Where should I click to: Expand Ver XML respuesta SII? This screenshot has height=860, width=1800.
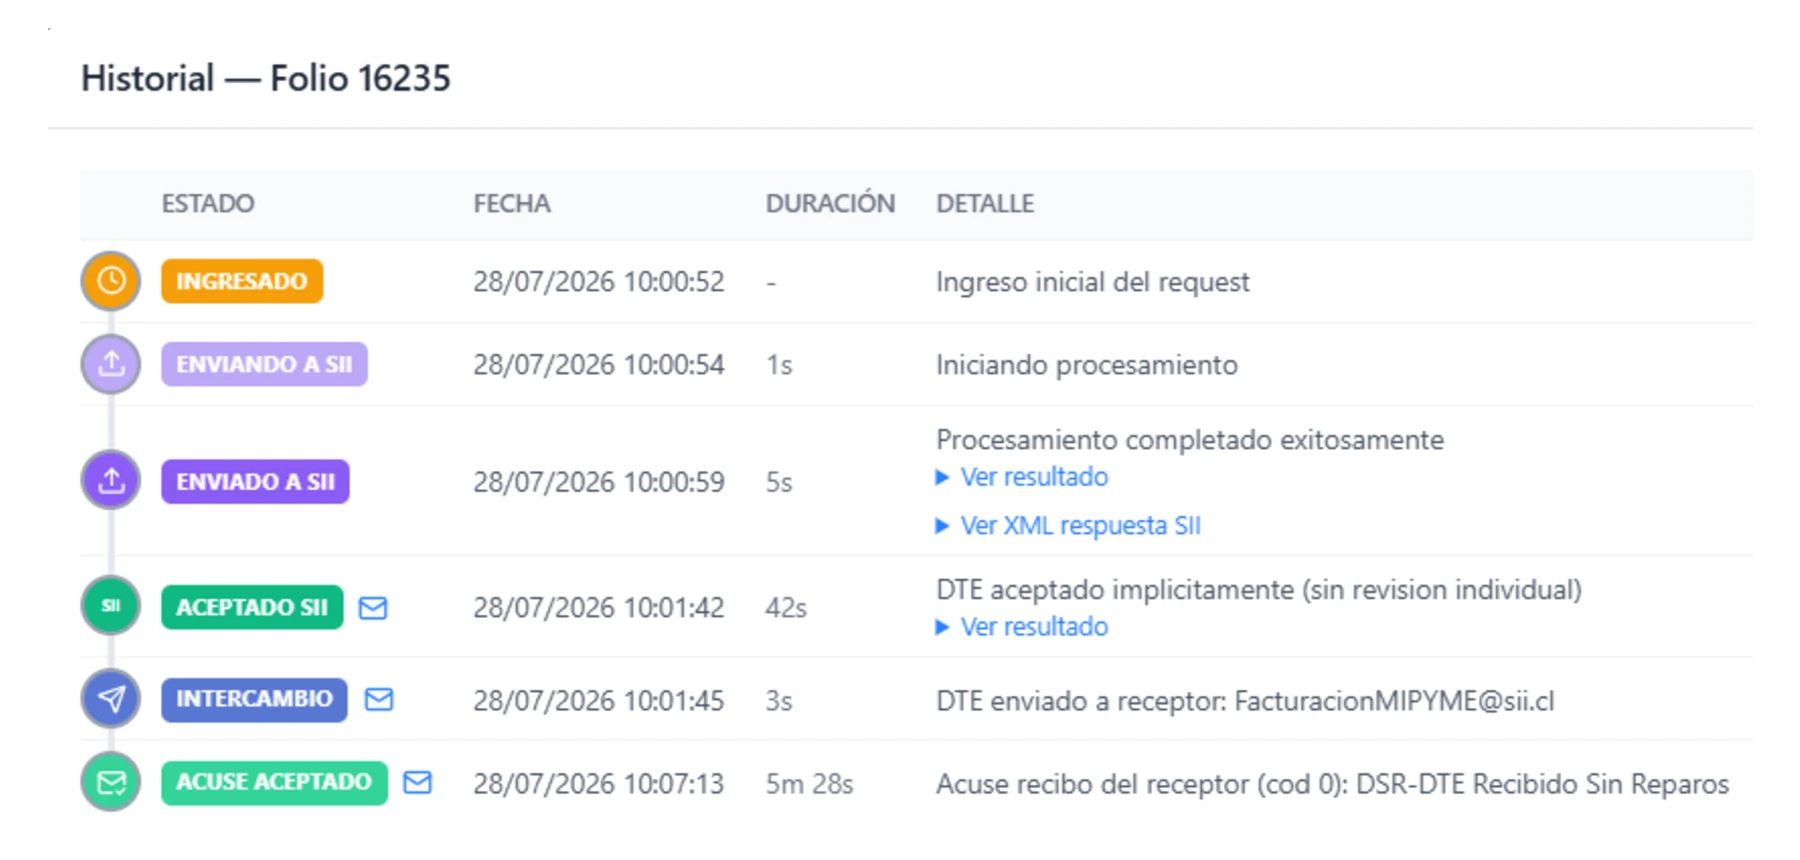pyautogui.click(x=1068, y=525)
